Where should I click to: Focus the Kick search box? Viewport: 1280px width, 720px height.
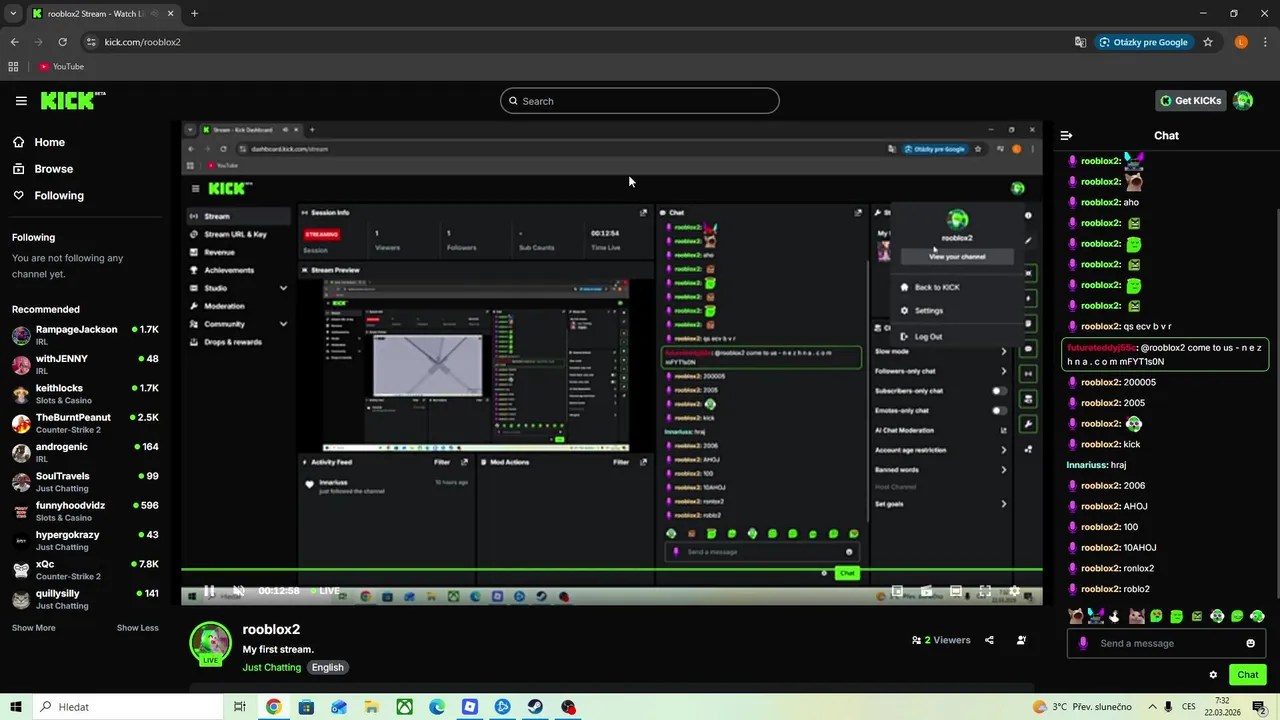pos(639,101)
